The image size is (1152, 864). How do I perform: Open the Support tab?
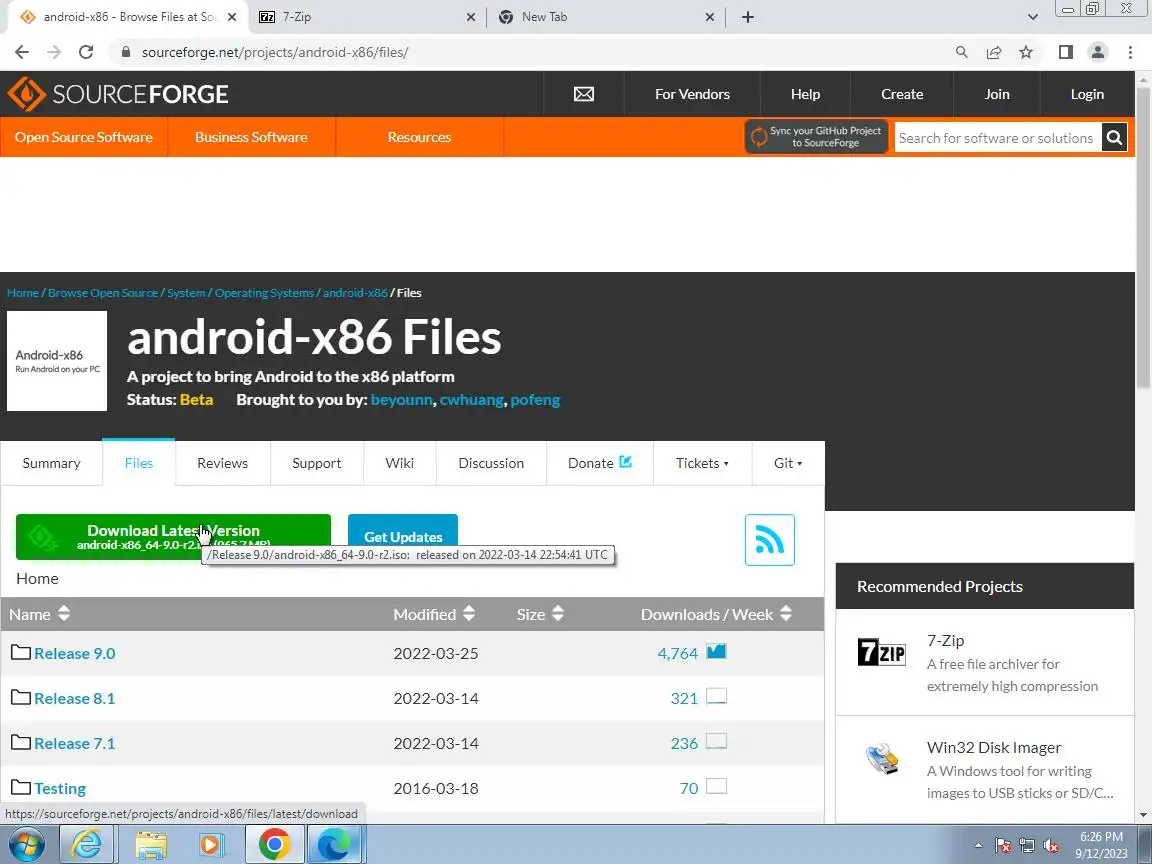(317, 463)
